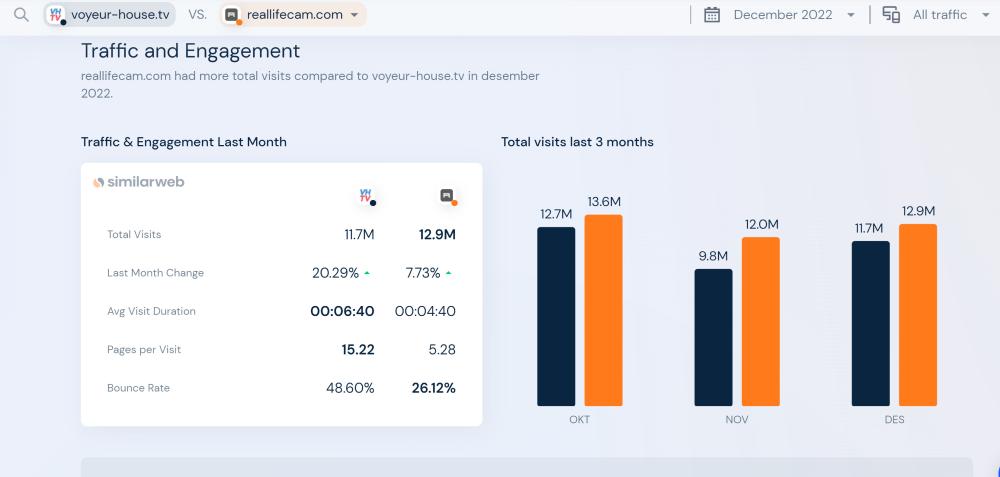
Task: Click the voyeur-house.tv site favicon in header
Action: pyautogui.click(x=57, y=15)
